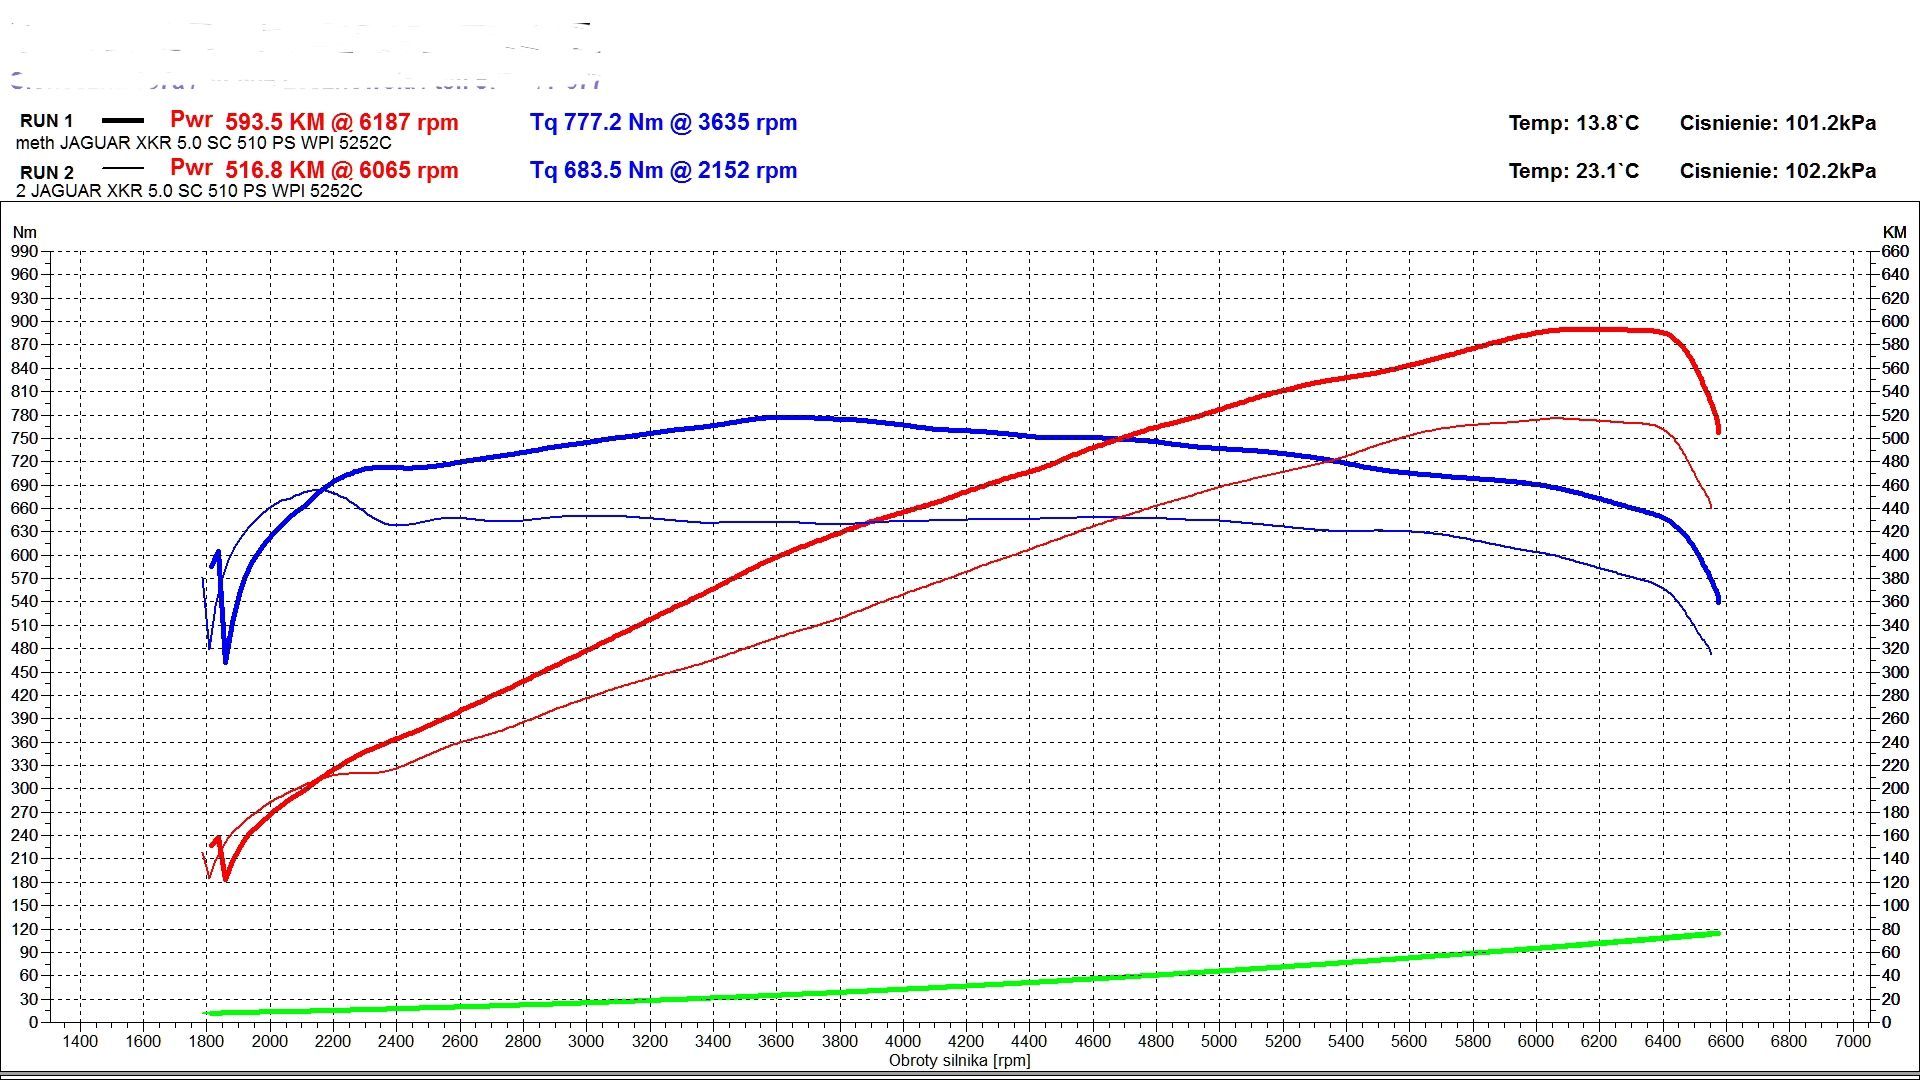Click the RUN 2 label
The image size is (1920, 1080).
[46, 172]
